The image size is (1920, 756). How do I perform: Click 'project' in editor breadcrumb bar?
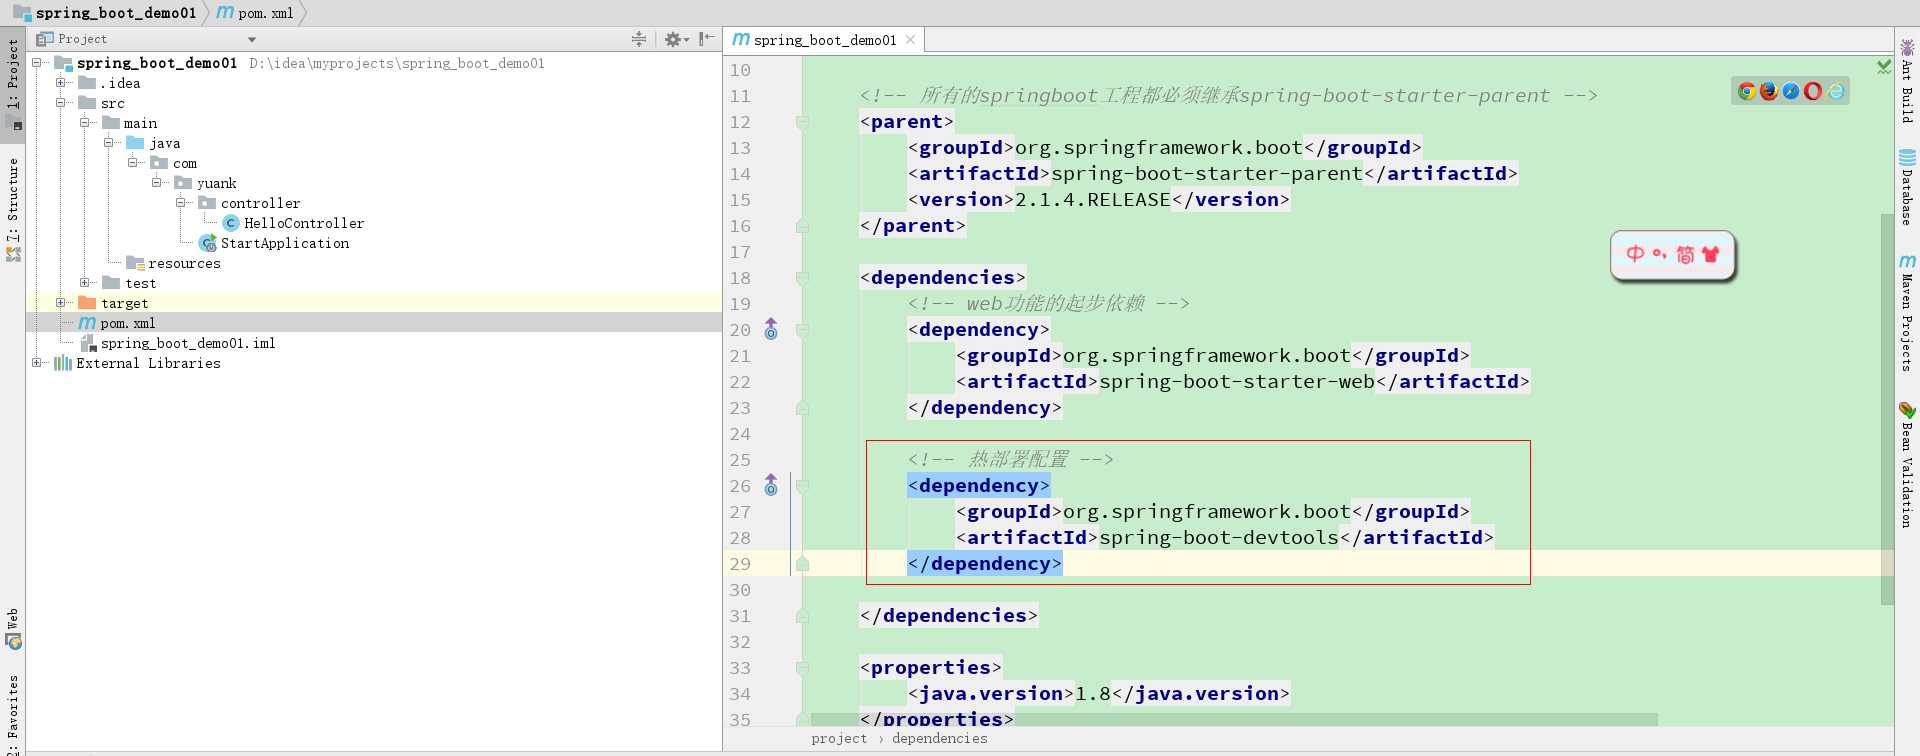point(839,739)
